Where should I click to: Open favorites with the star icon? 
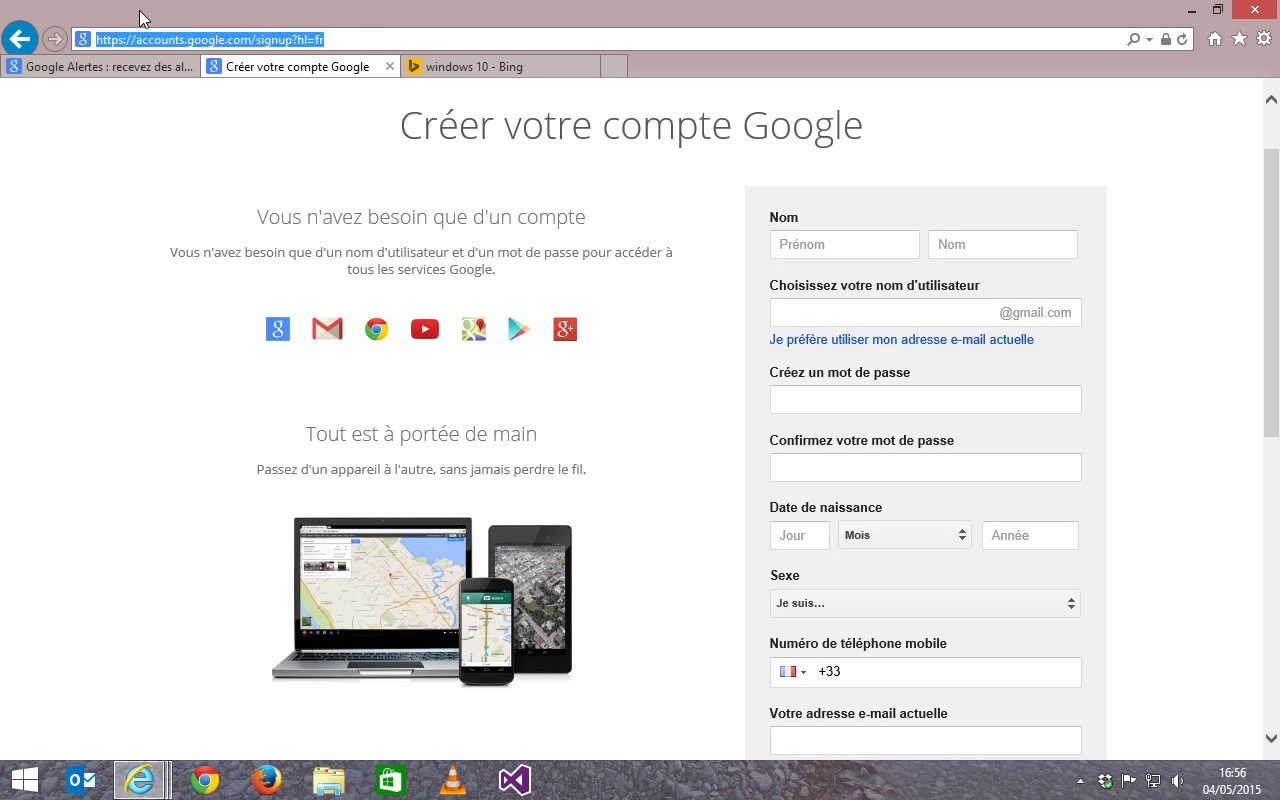tap(1239, 39)
